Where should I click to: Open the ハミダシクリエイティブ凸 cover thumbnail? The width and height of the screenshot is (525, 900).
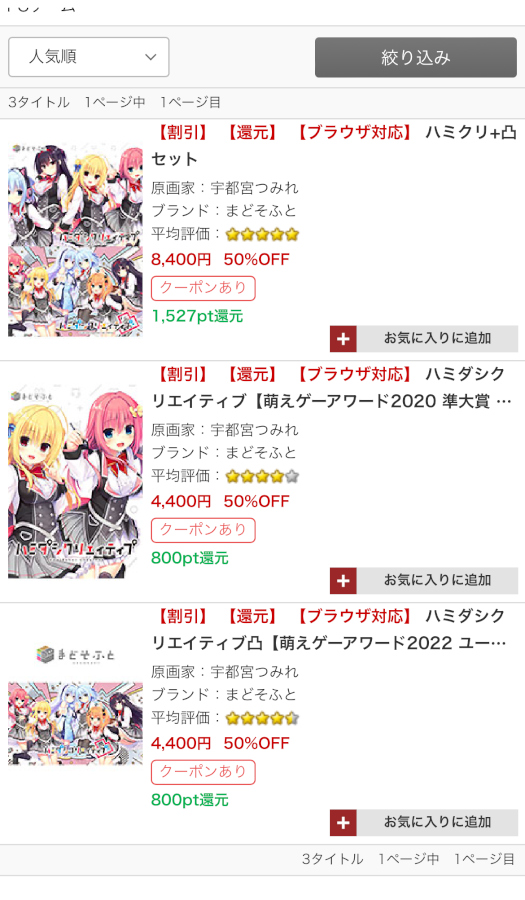coord(75,723)
